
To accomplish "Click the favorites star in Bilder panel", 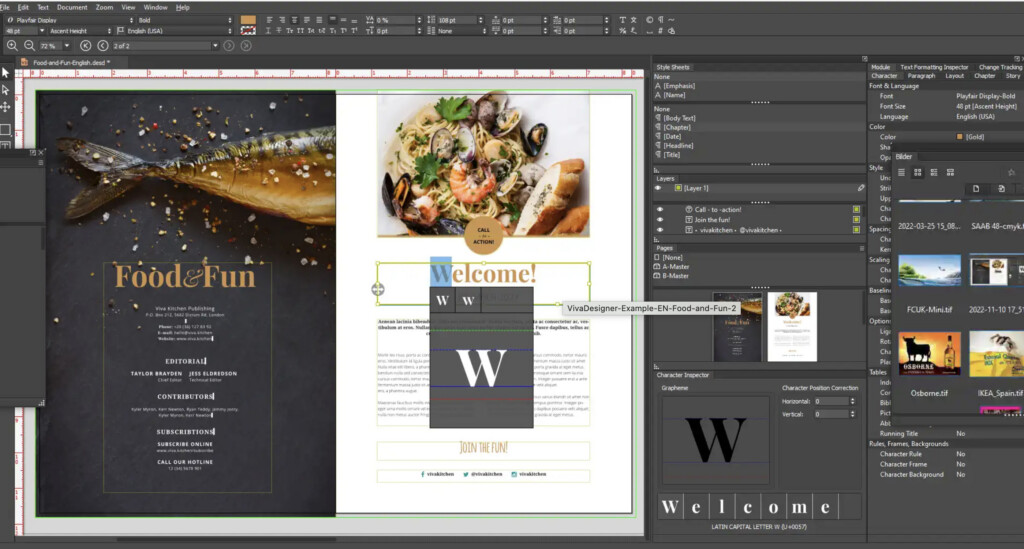I will [1012, 172].
